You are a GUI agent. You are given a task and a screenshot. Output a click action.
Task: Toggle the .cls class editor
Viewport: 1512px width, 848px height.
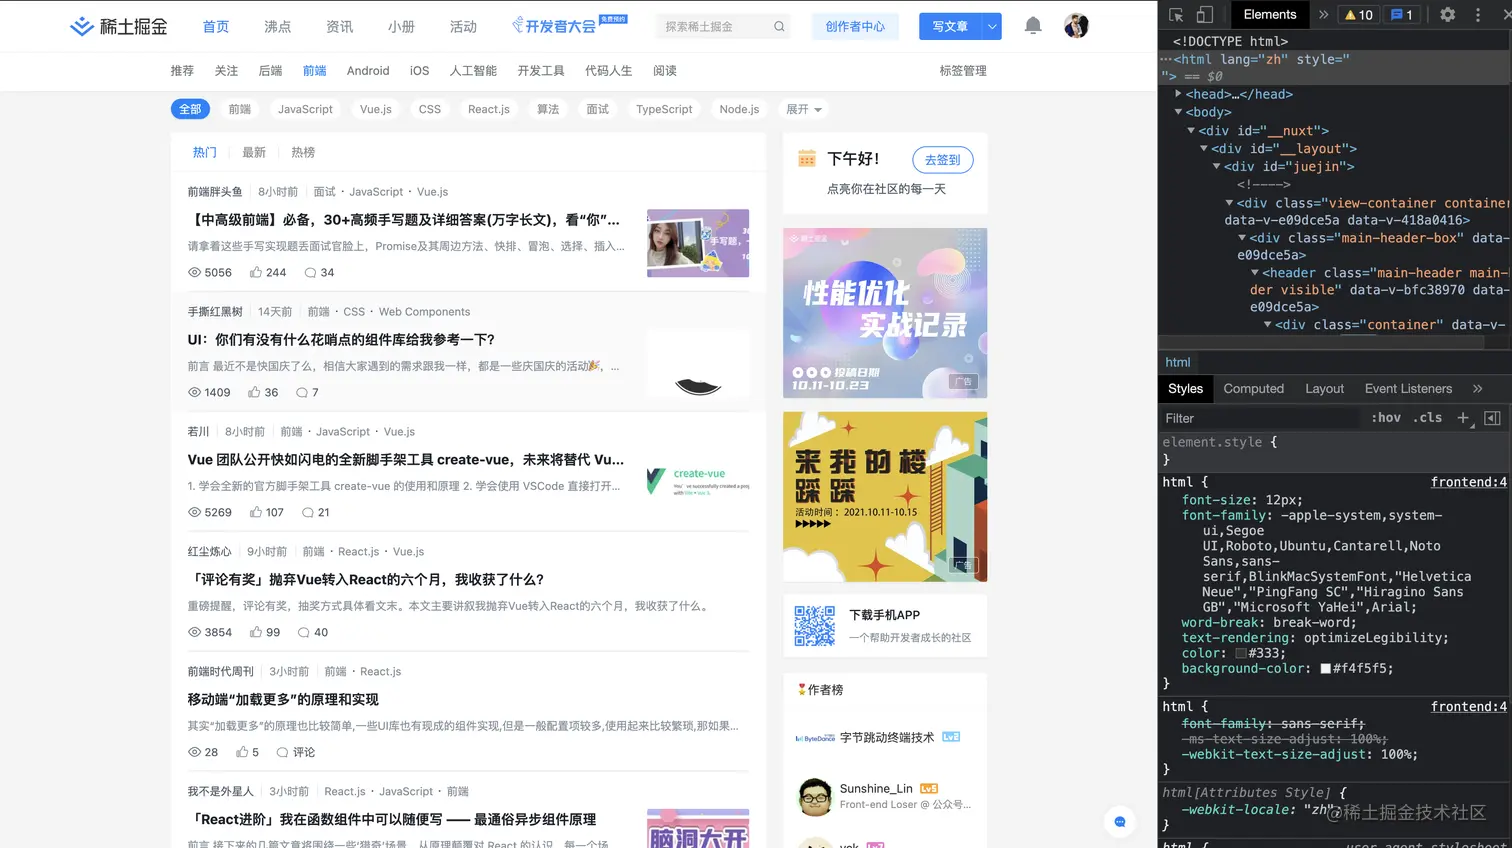coord(1427,418)
